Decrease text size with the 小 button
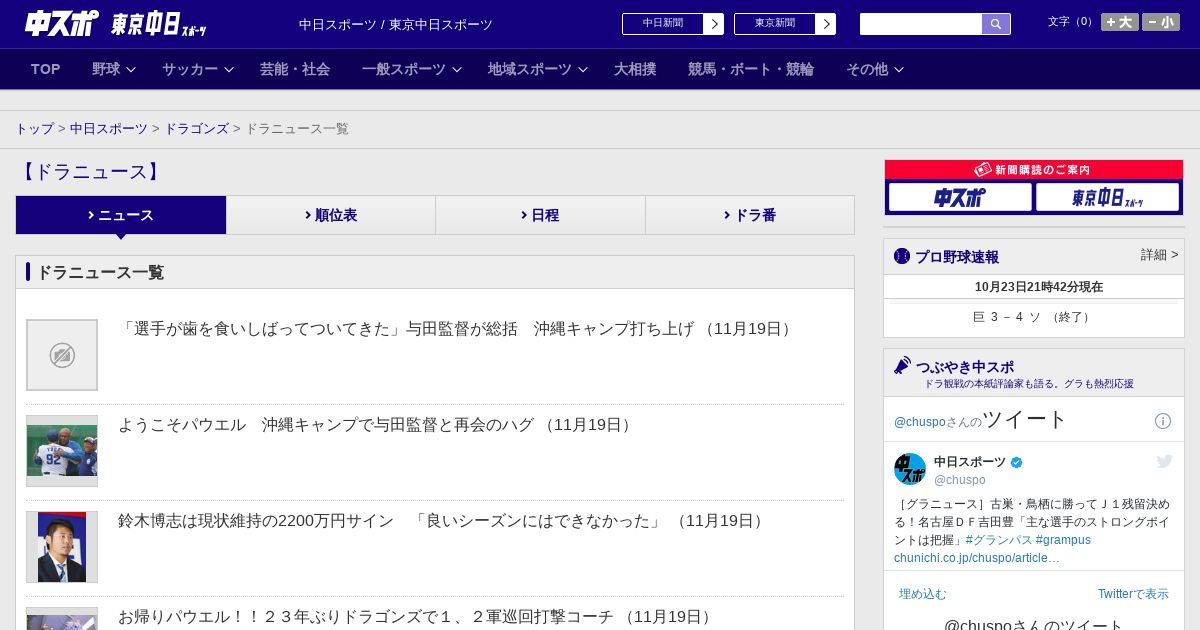The image size is (1200, 630). [x=1161, y=22]
